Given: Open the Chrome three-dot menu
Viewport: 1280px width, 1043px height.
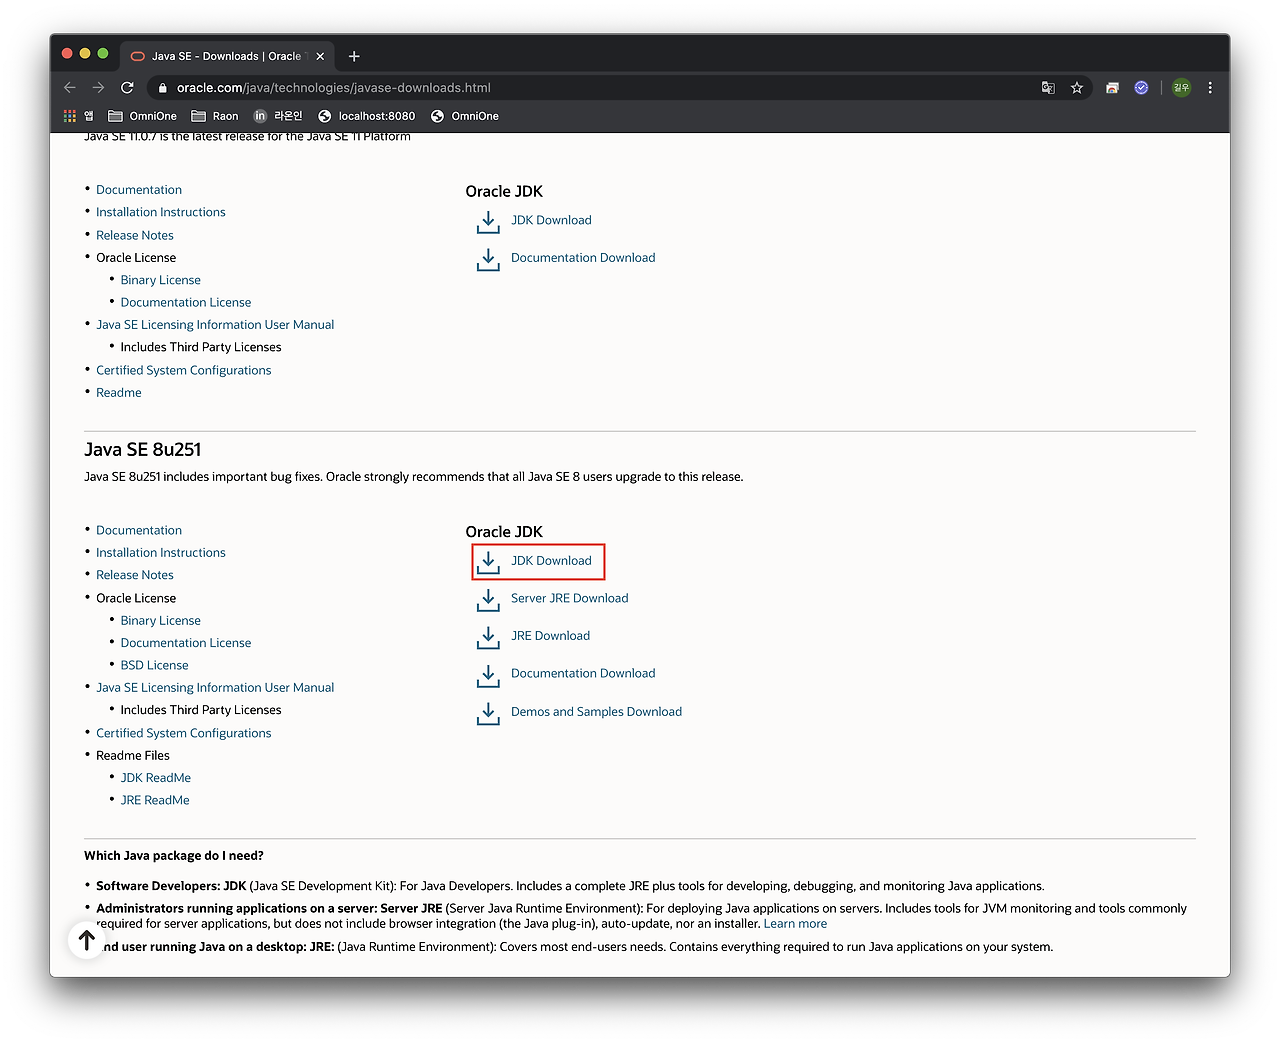Looking at the screenshot, I should pos(1210,88).
